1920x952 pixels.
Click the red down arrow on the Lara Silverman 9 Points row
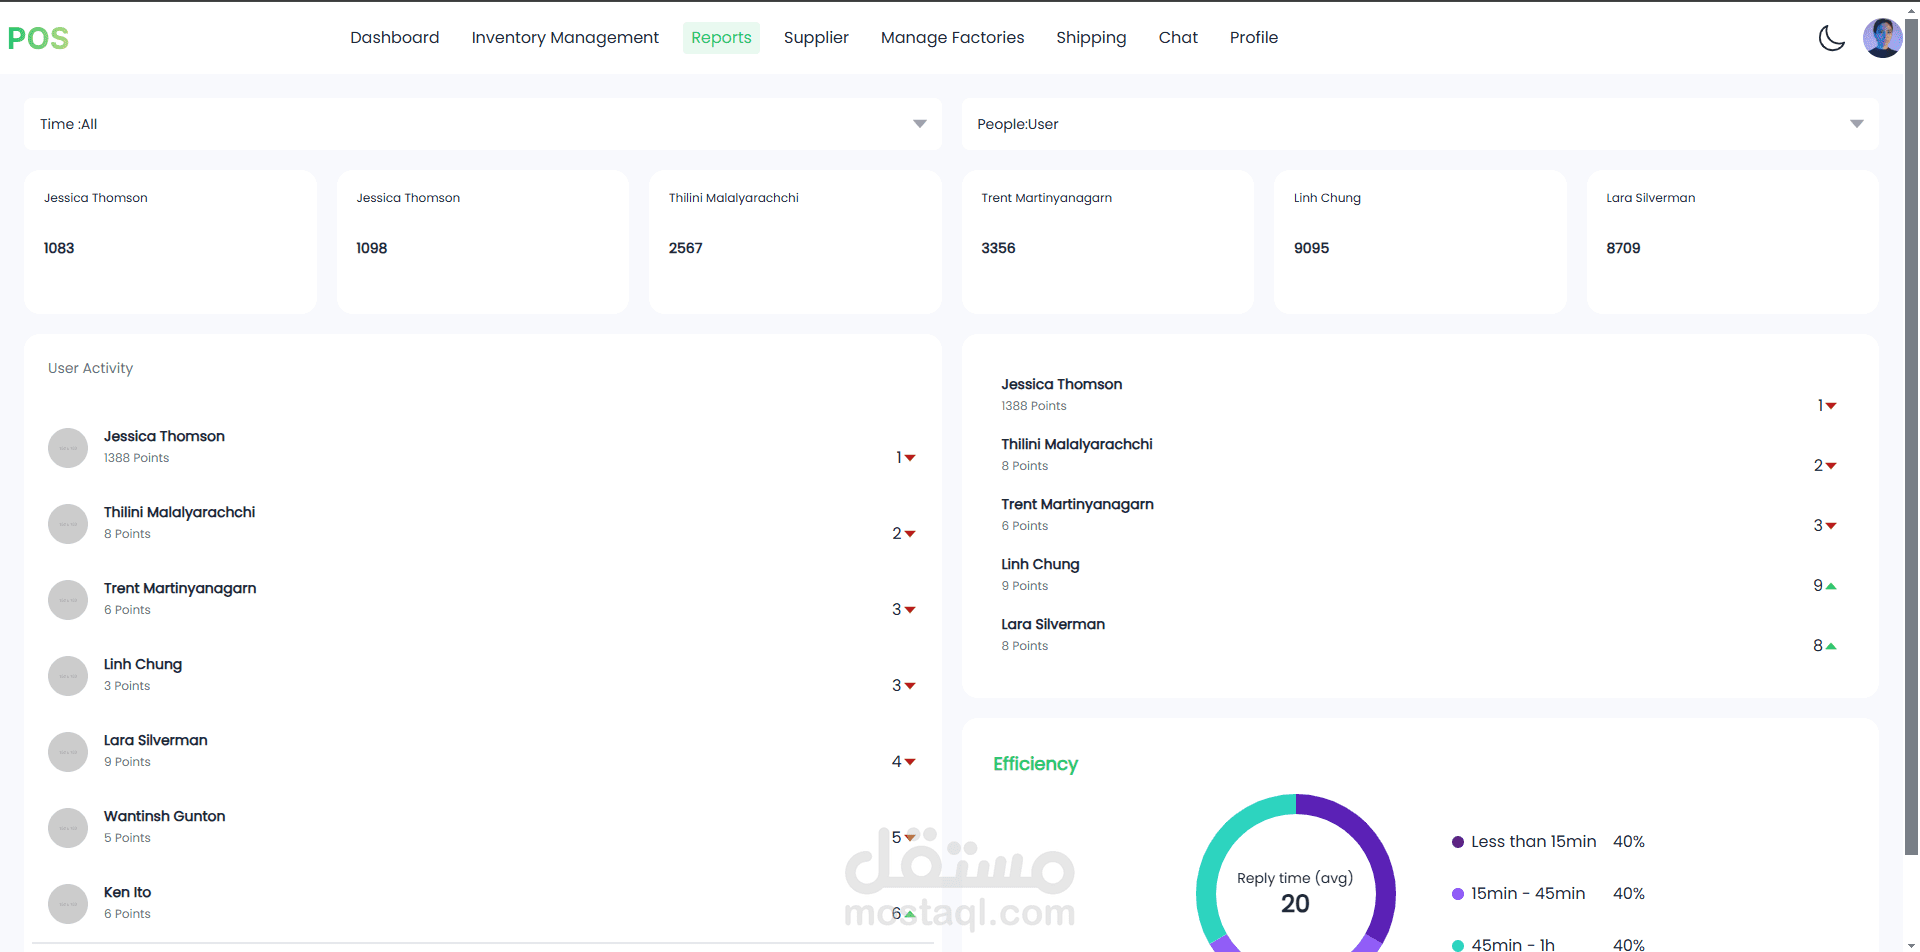[910, 762]
